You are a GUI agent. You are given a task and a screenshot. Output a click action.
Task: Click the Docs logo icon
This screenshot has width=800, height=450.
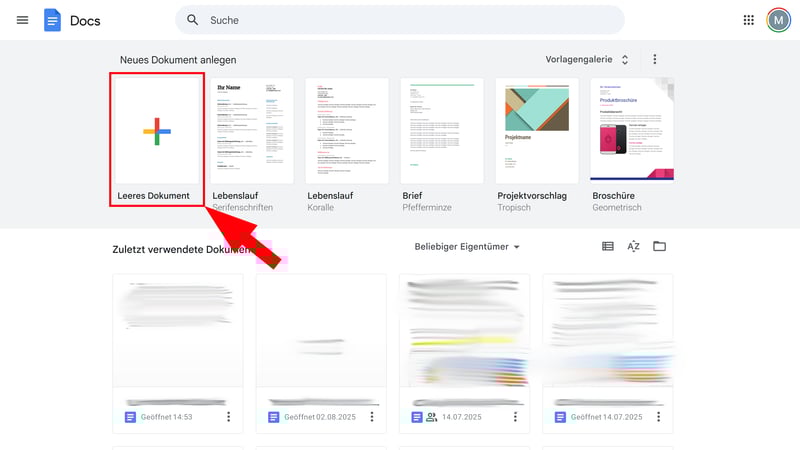click(52, 20)
